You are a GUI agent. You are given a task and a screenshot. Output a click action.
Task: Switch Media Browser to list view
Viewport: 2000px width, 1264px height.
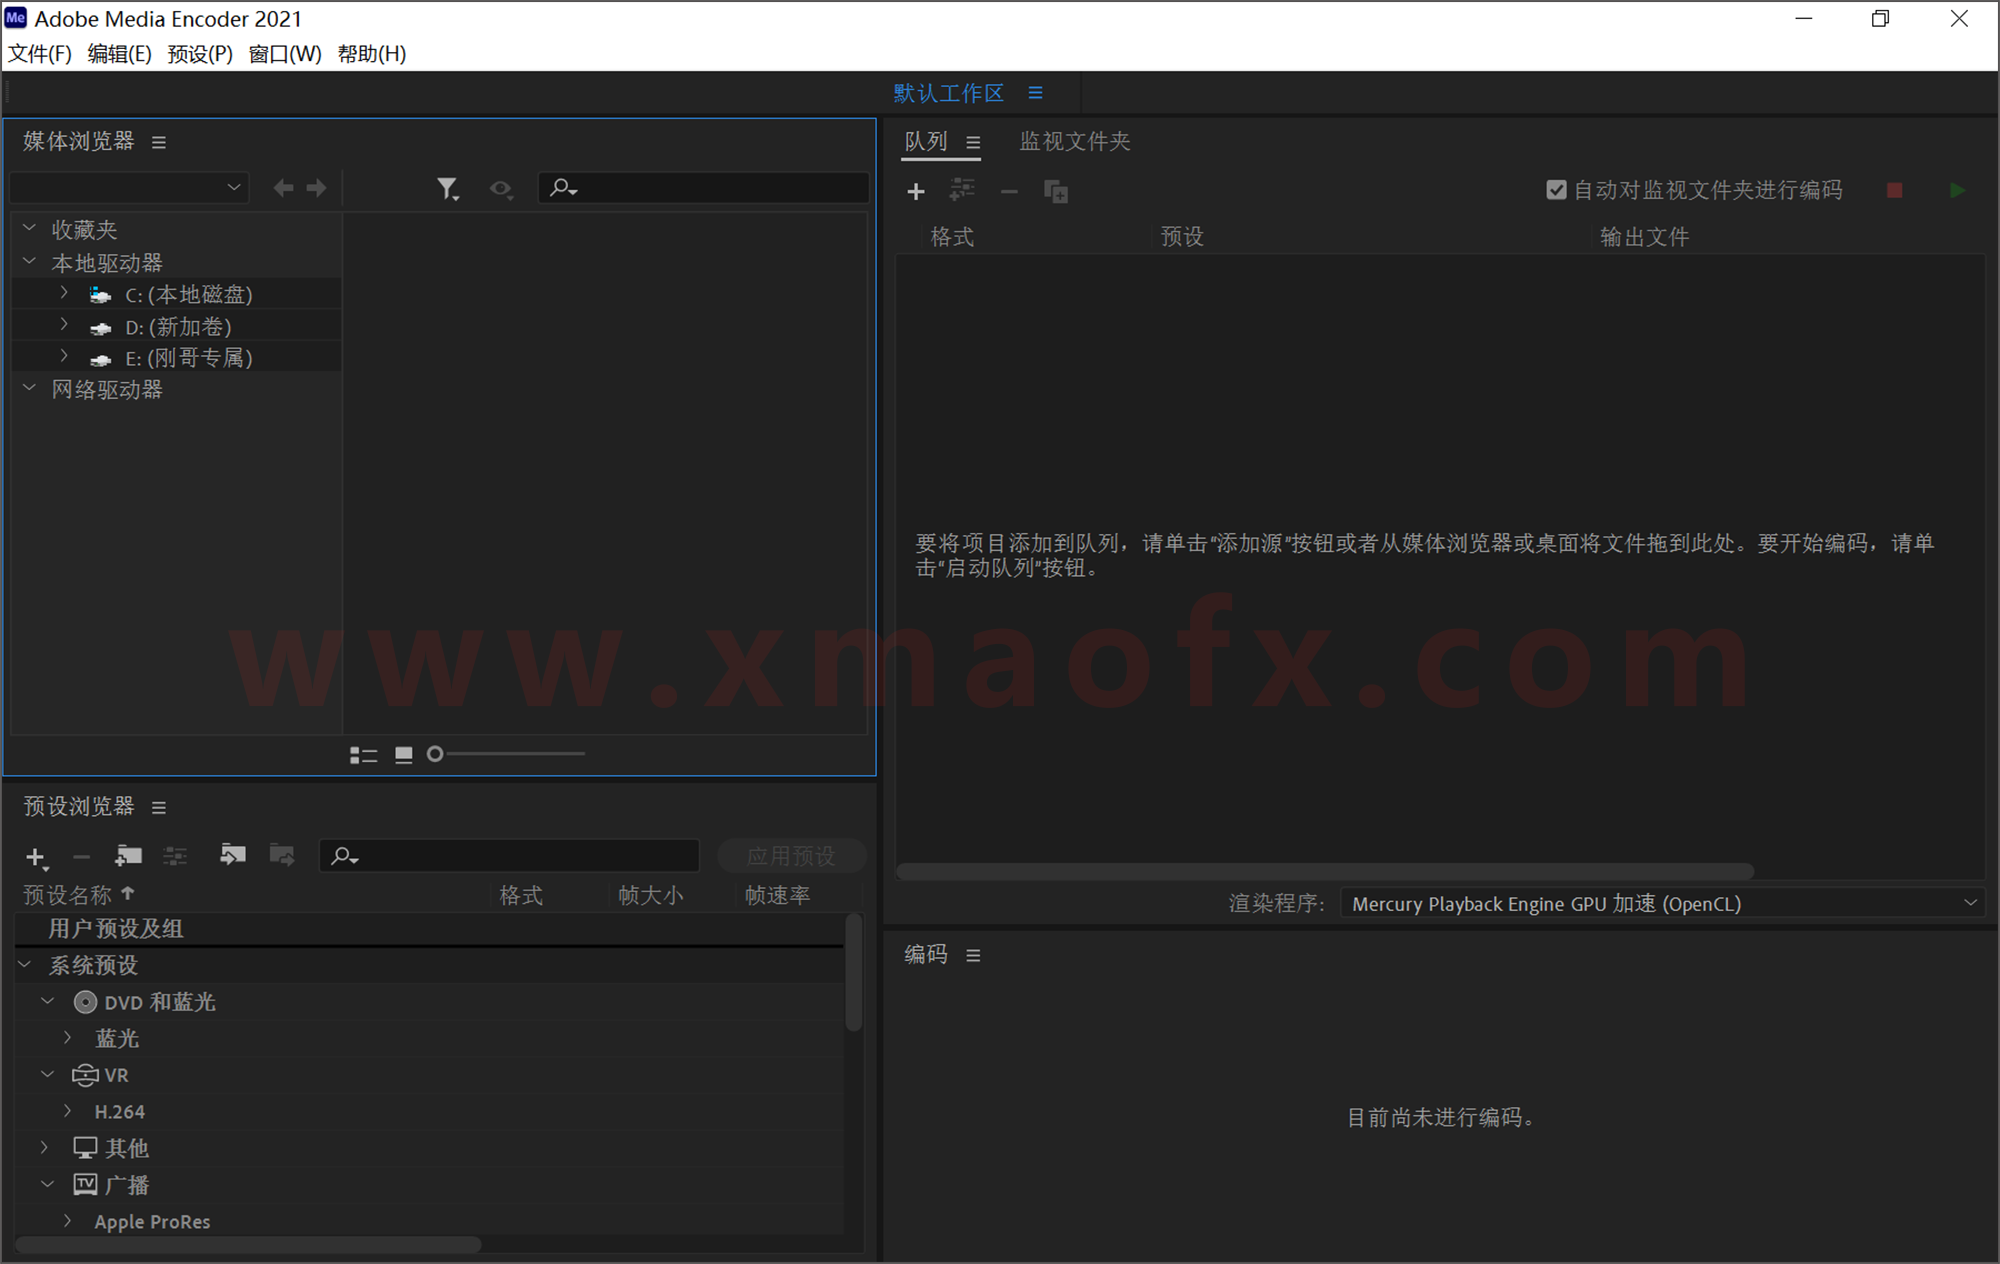click(364, 755)
